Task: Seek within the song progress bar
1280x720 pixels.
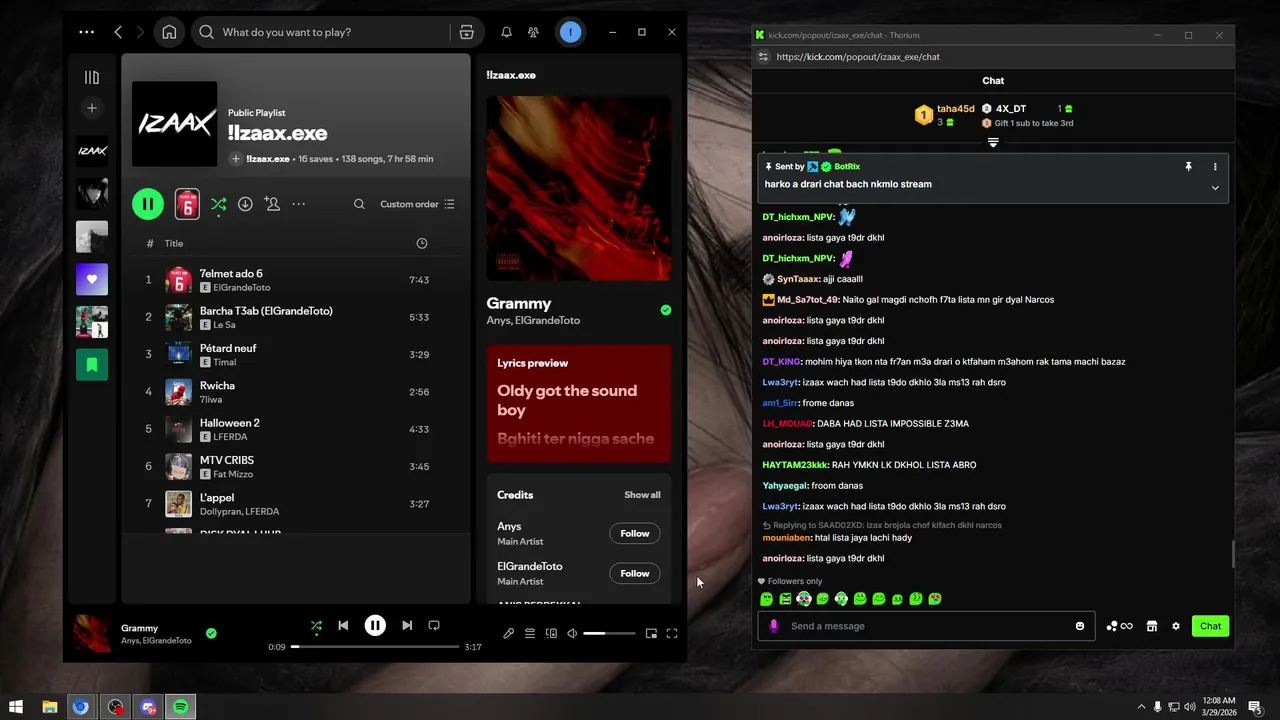Action: click(x=375, y=647)
